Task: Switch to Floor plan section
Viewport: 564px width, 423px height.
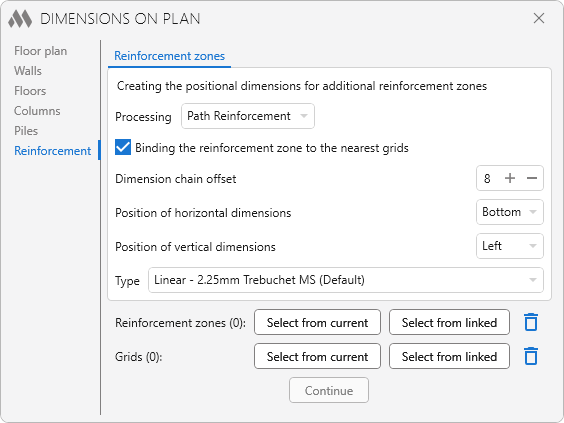Action: point(41,51)
